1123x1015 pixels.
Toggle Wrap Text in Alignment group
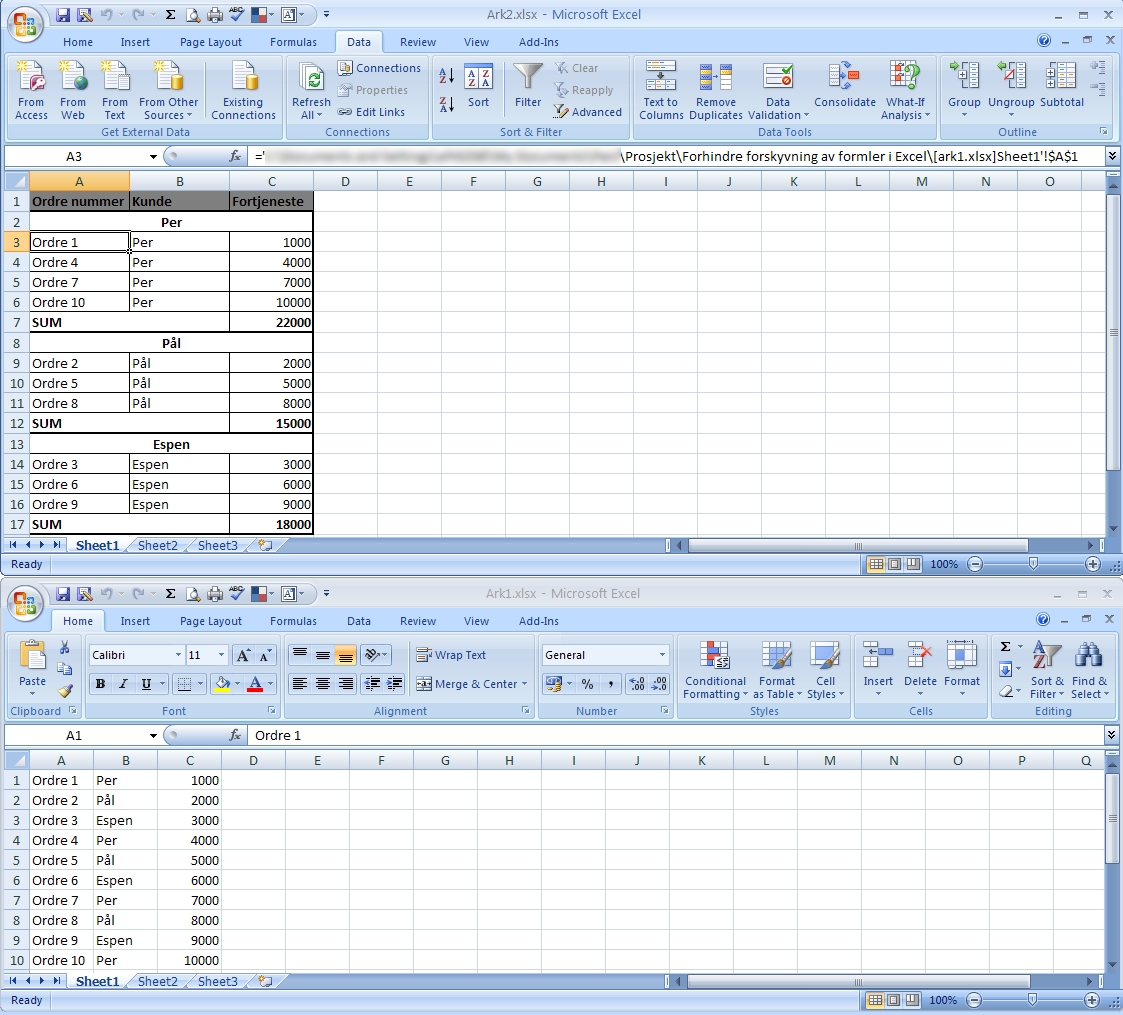point(451,655)
